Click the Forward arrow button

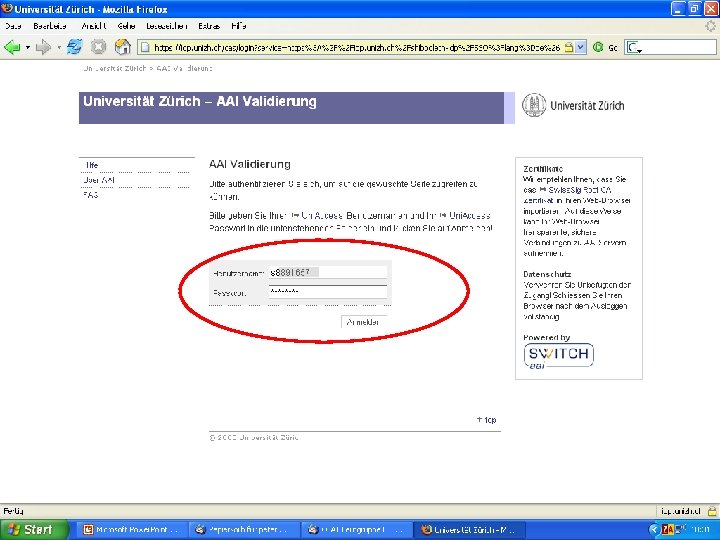coord(43,47)
